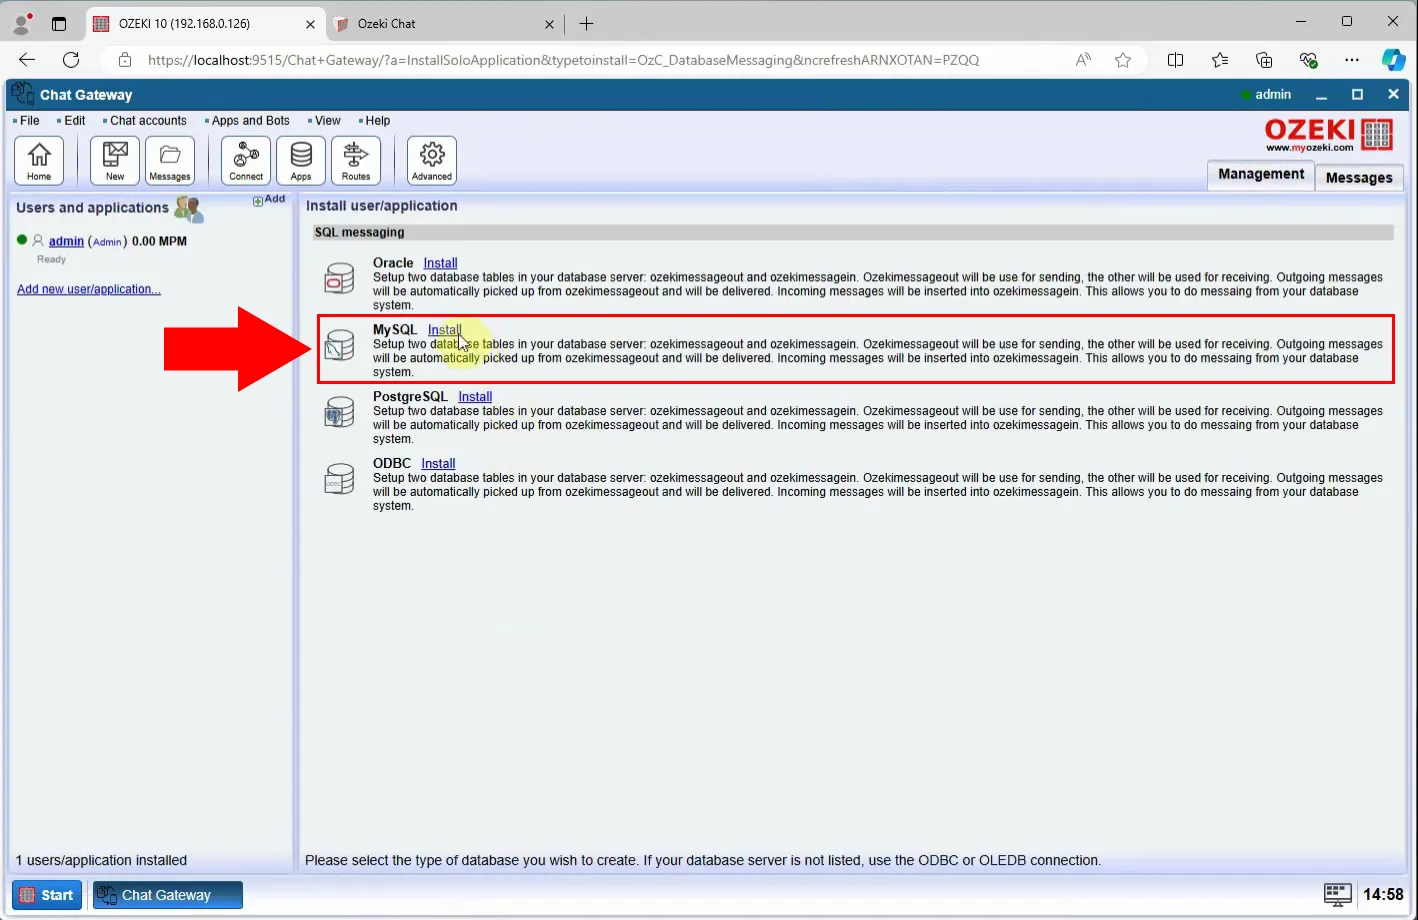This screenshot has height=920, width=1418.
Task: Open browser collections icon
Action: [x=1264, y=60]
